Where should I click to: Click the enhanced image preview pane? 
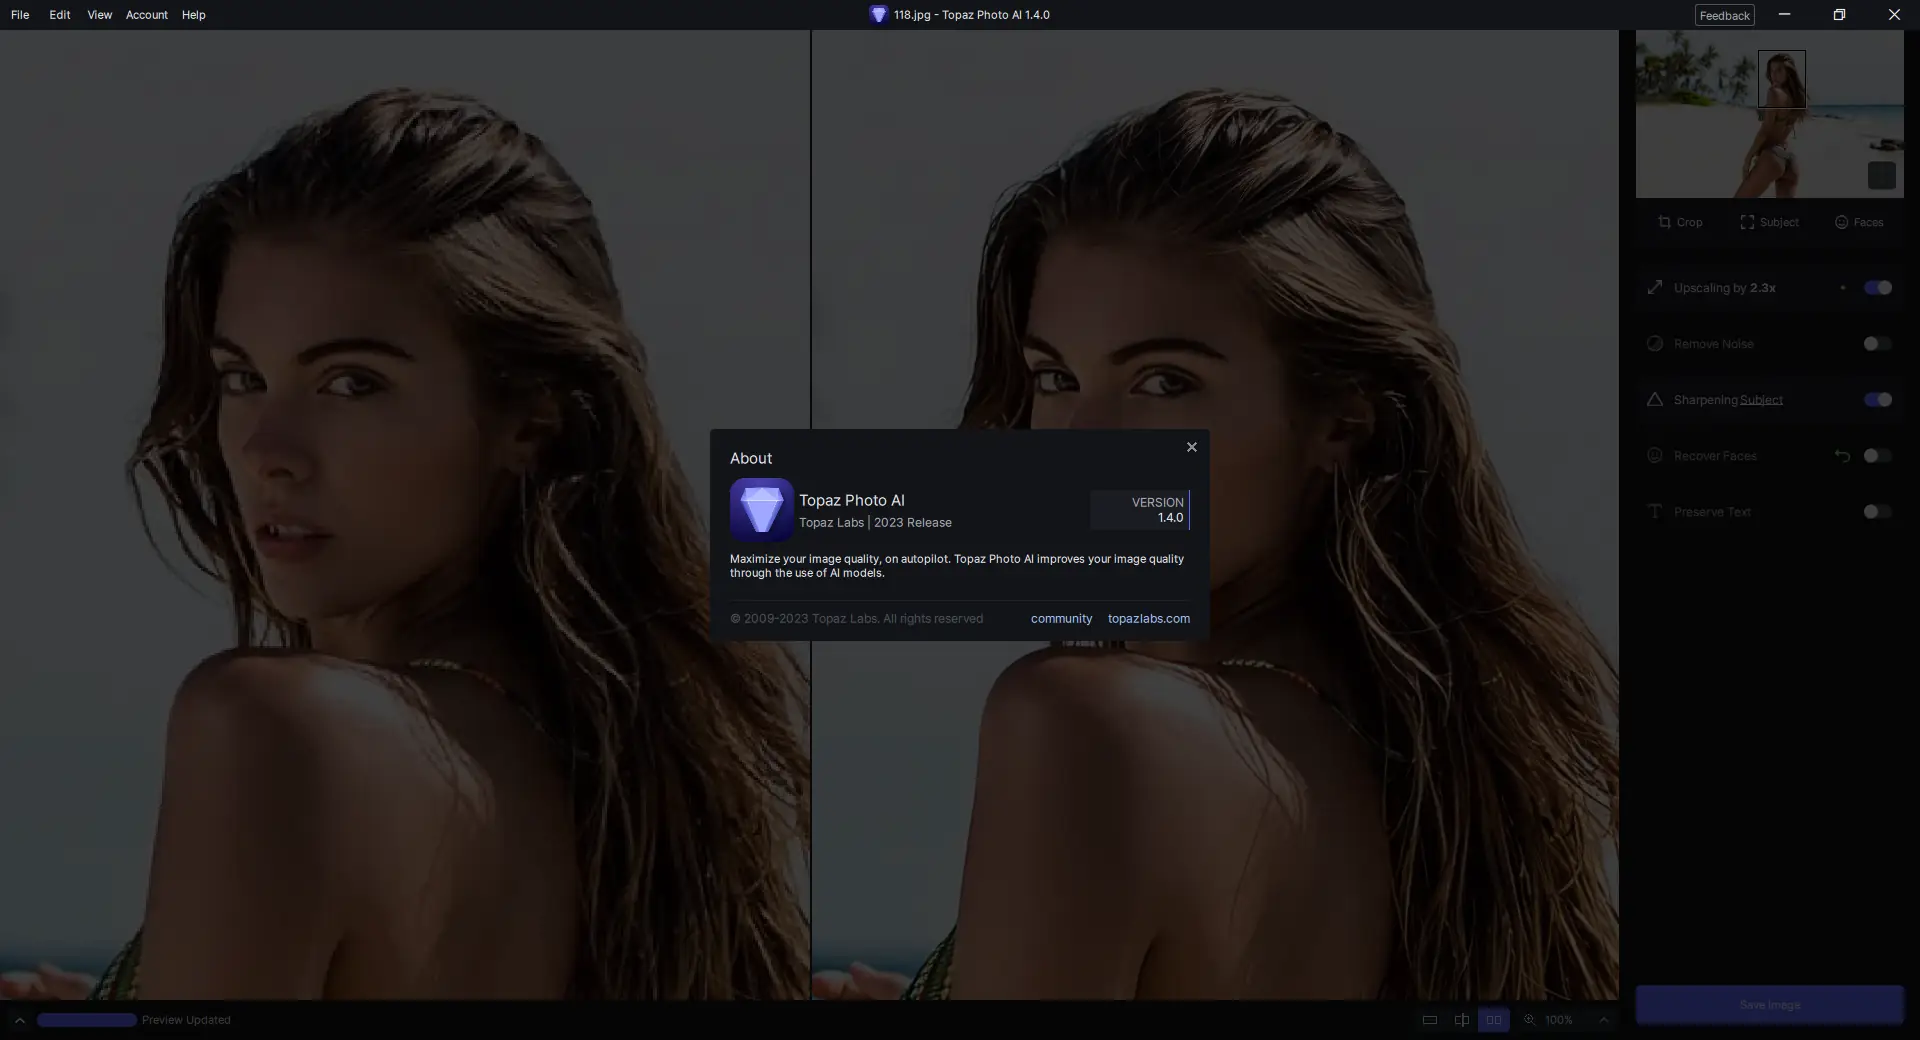[1215, 515]
